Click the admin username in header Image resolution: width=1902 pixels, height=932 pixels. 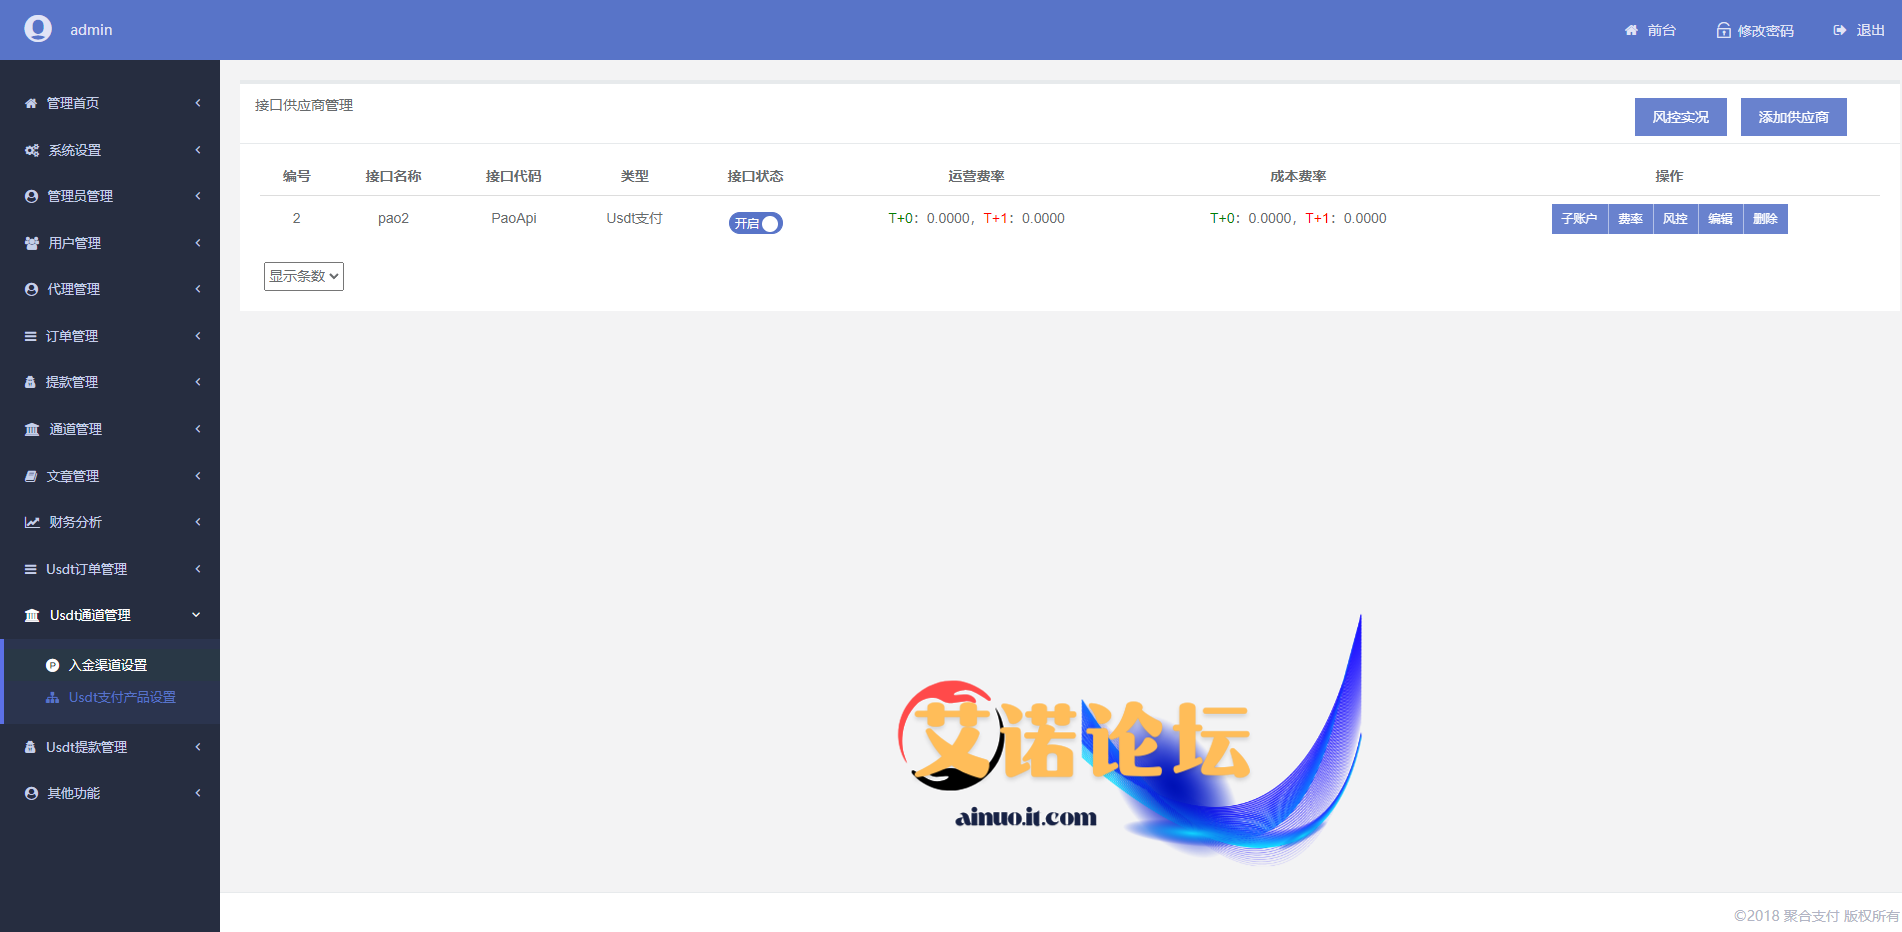(91, 30)
